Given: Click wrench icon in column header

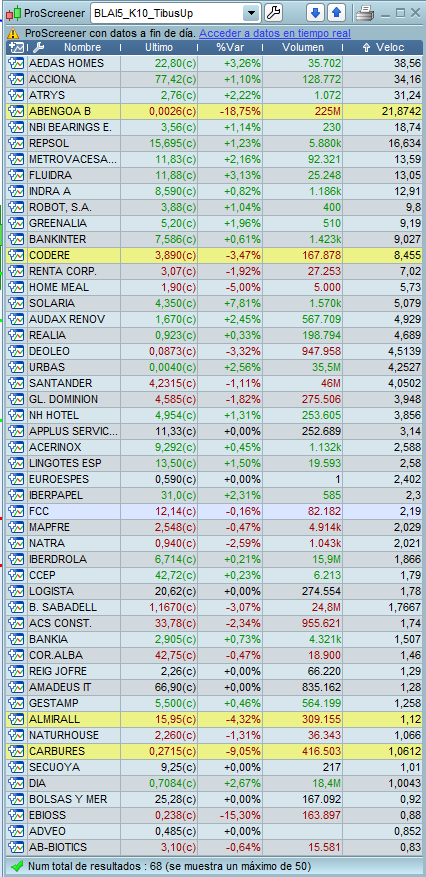Looking at the screenshot, I should [x=39, y=48].
